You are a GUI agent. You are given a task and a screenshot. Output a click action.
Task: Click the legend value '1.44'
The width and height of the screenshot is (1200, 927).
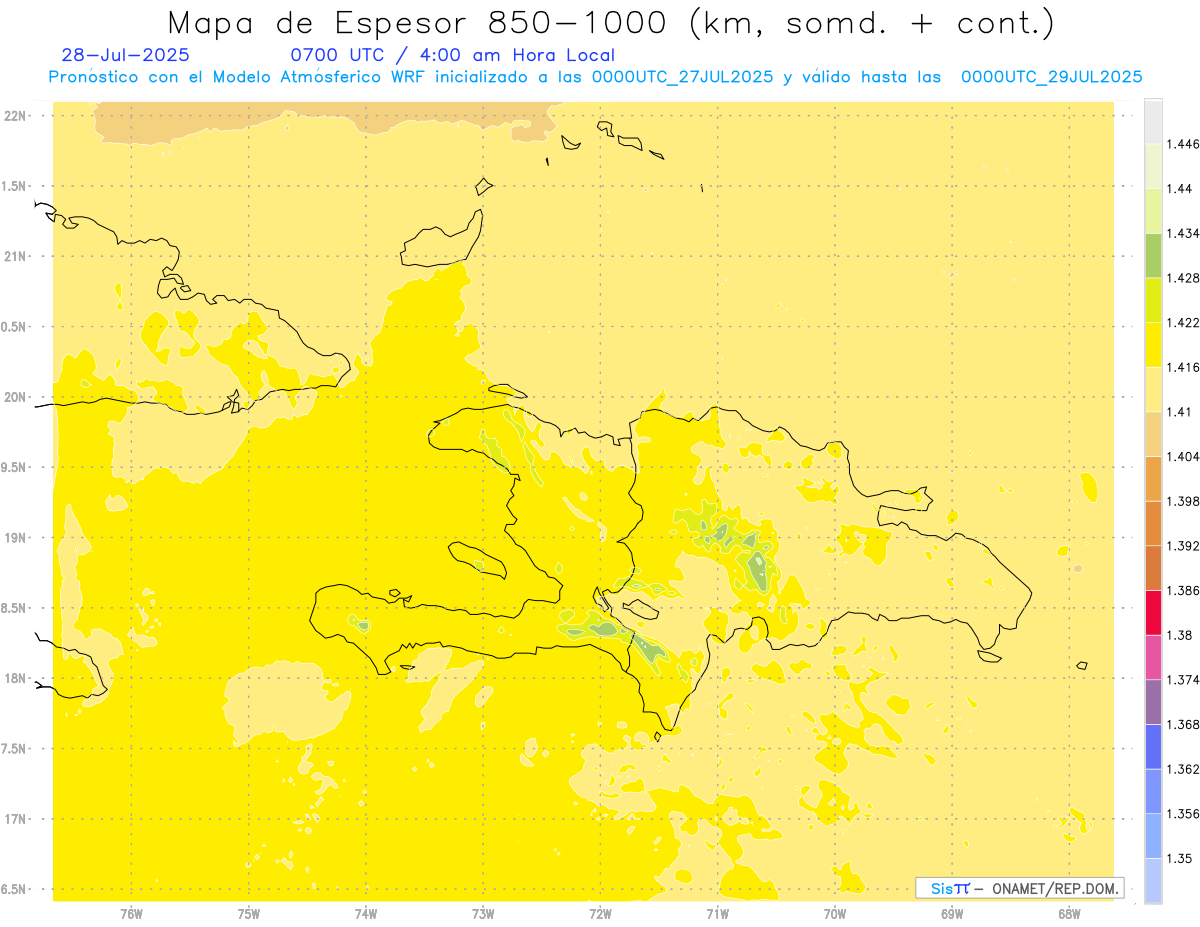coord(1179,189)
